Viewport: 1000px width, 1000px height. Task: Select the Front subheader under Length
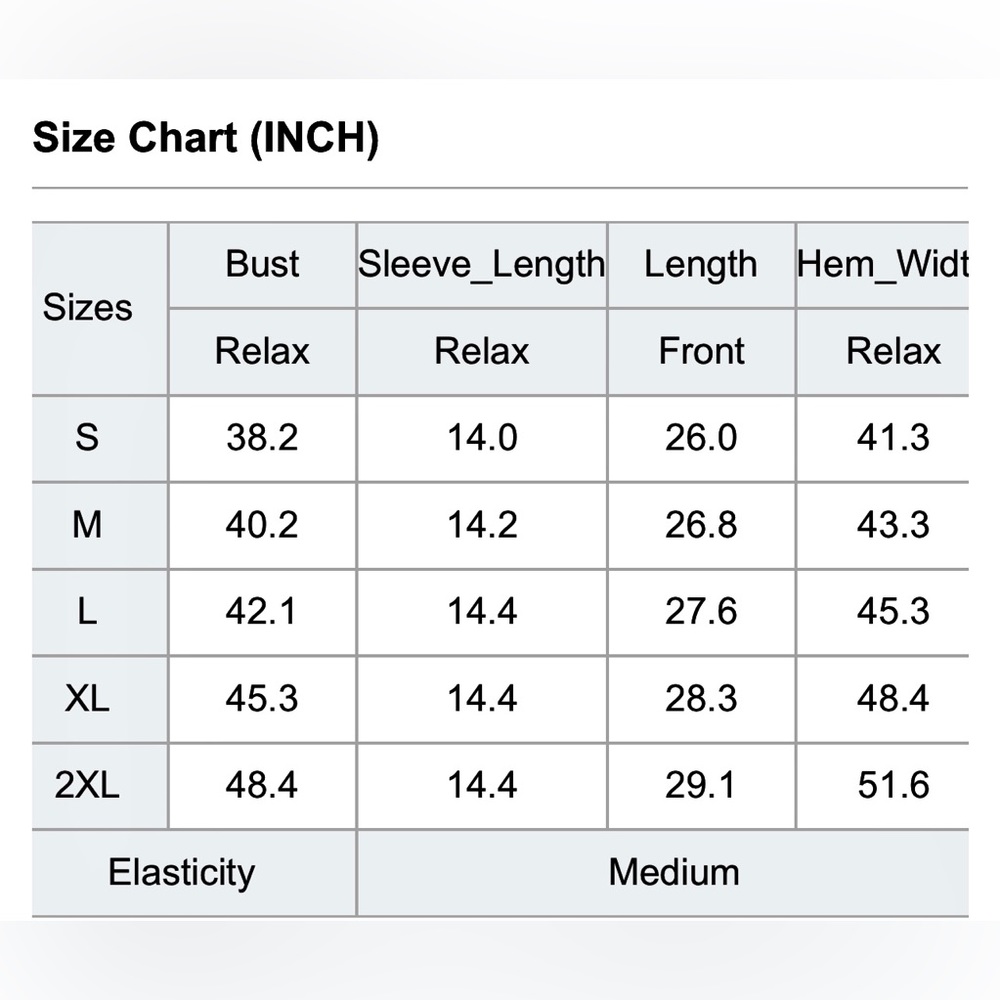click(x=701, y=351)
